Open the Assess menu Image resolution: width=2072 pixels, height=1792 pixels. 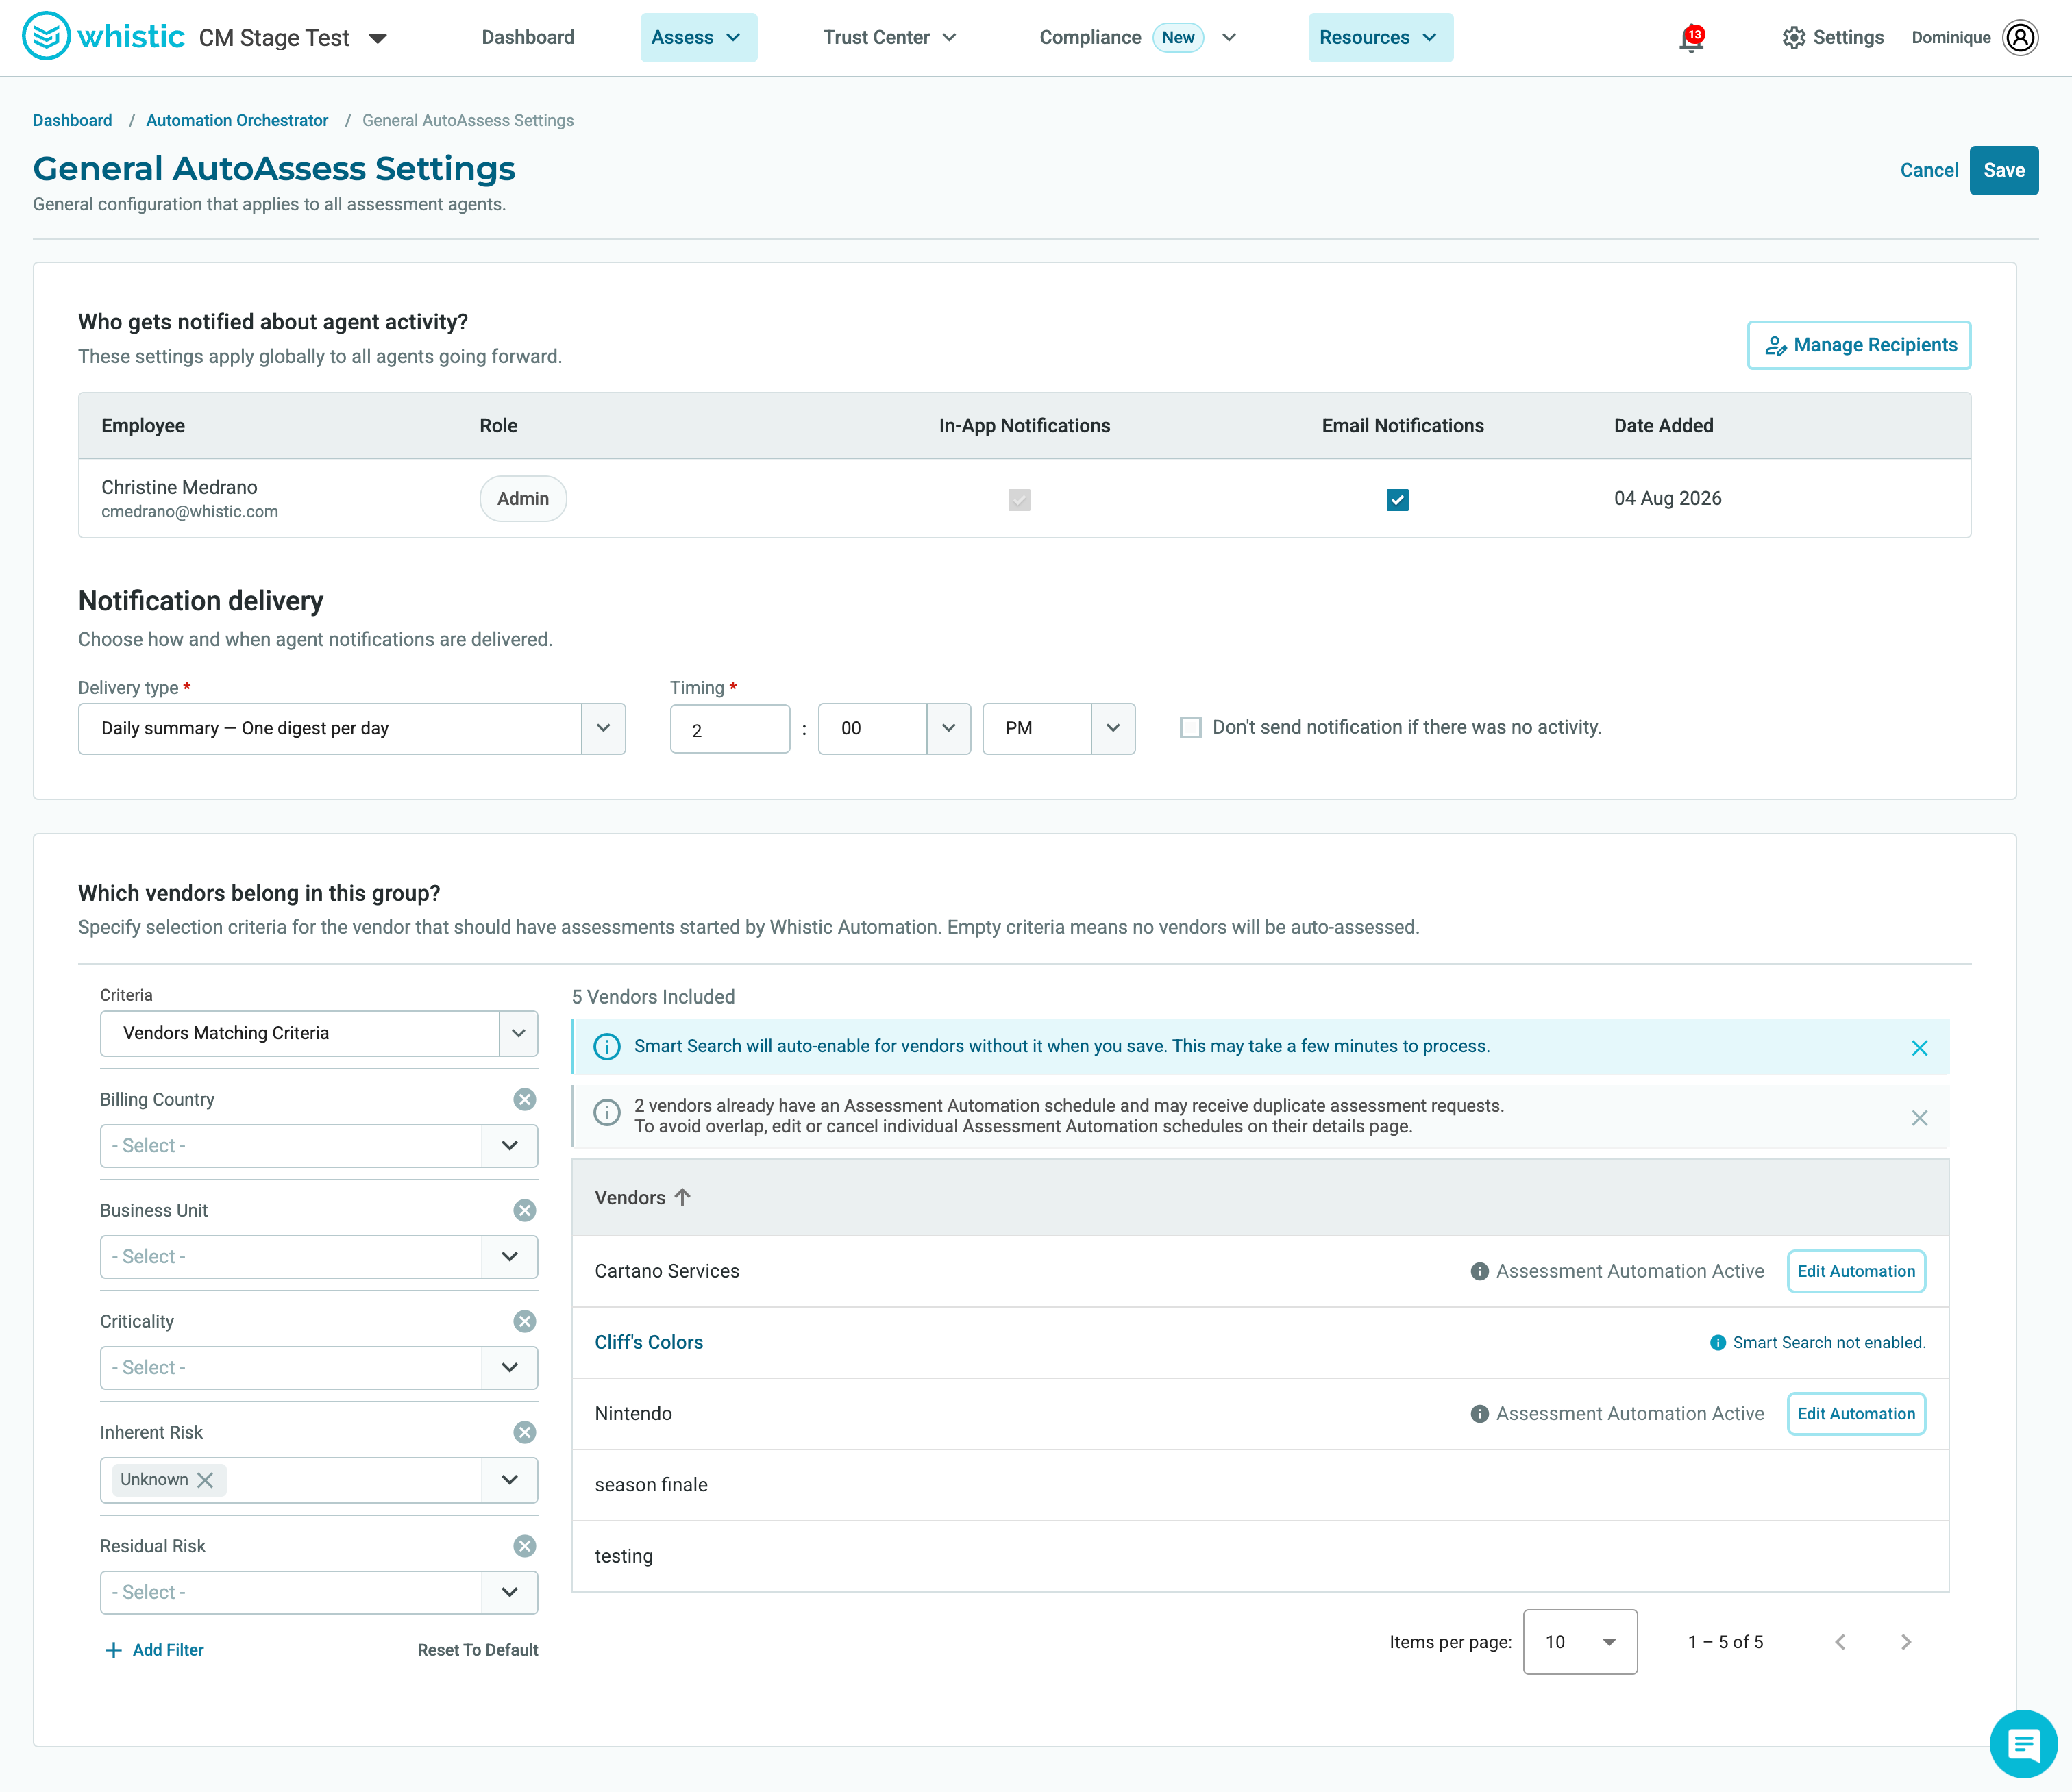coord(698,38)
